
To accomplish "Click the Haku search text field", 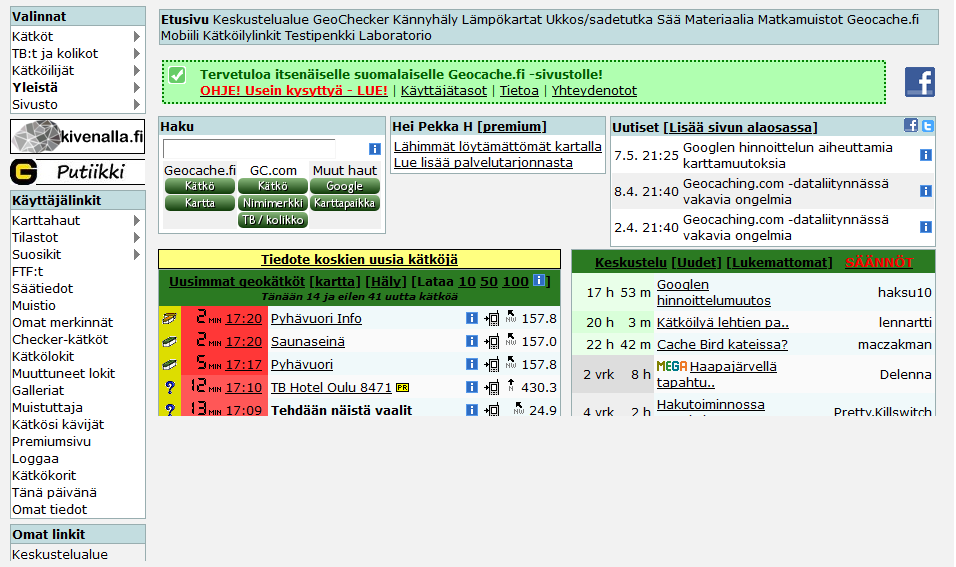I will coord(263,149).
